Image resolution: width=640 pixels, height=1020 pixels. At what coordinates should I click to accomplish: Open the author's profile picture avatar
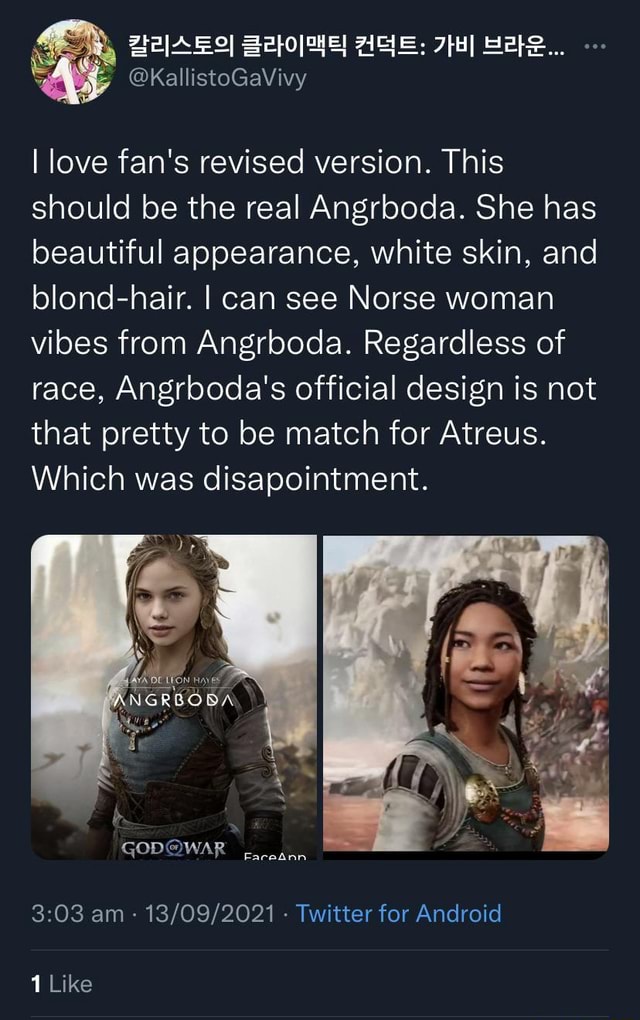pyautogui.click(x=73, y=62)
